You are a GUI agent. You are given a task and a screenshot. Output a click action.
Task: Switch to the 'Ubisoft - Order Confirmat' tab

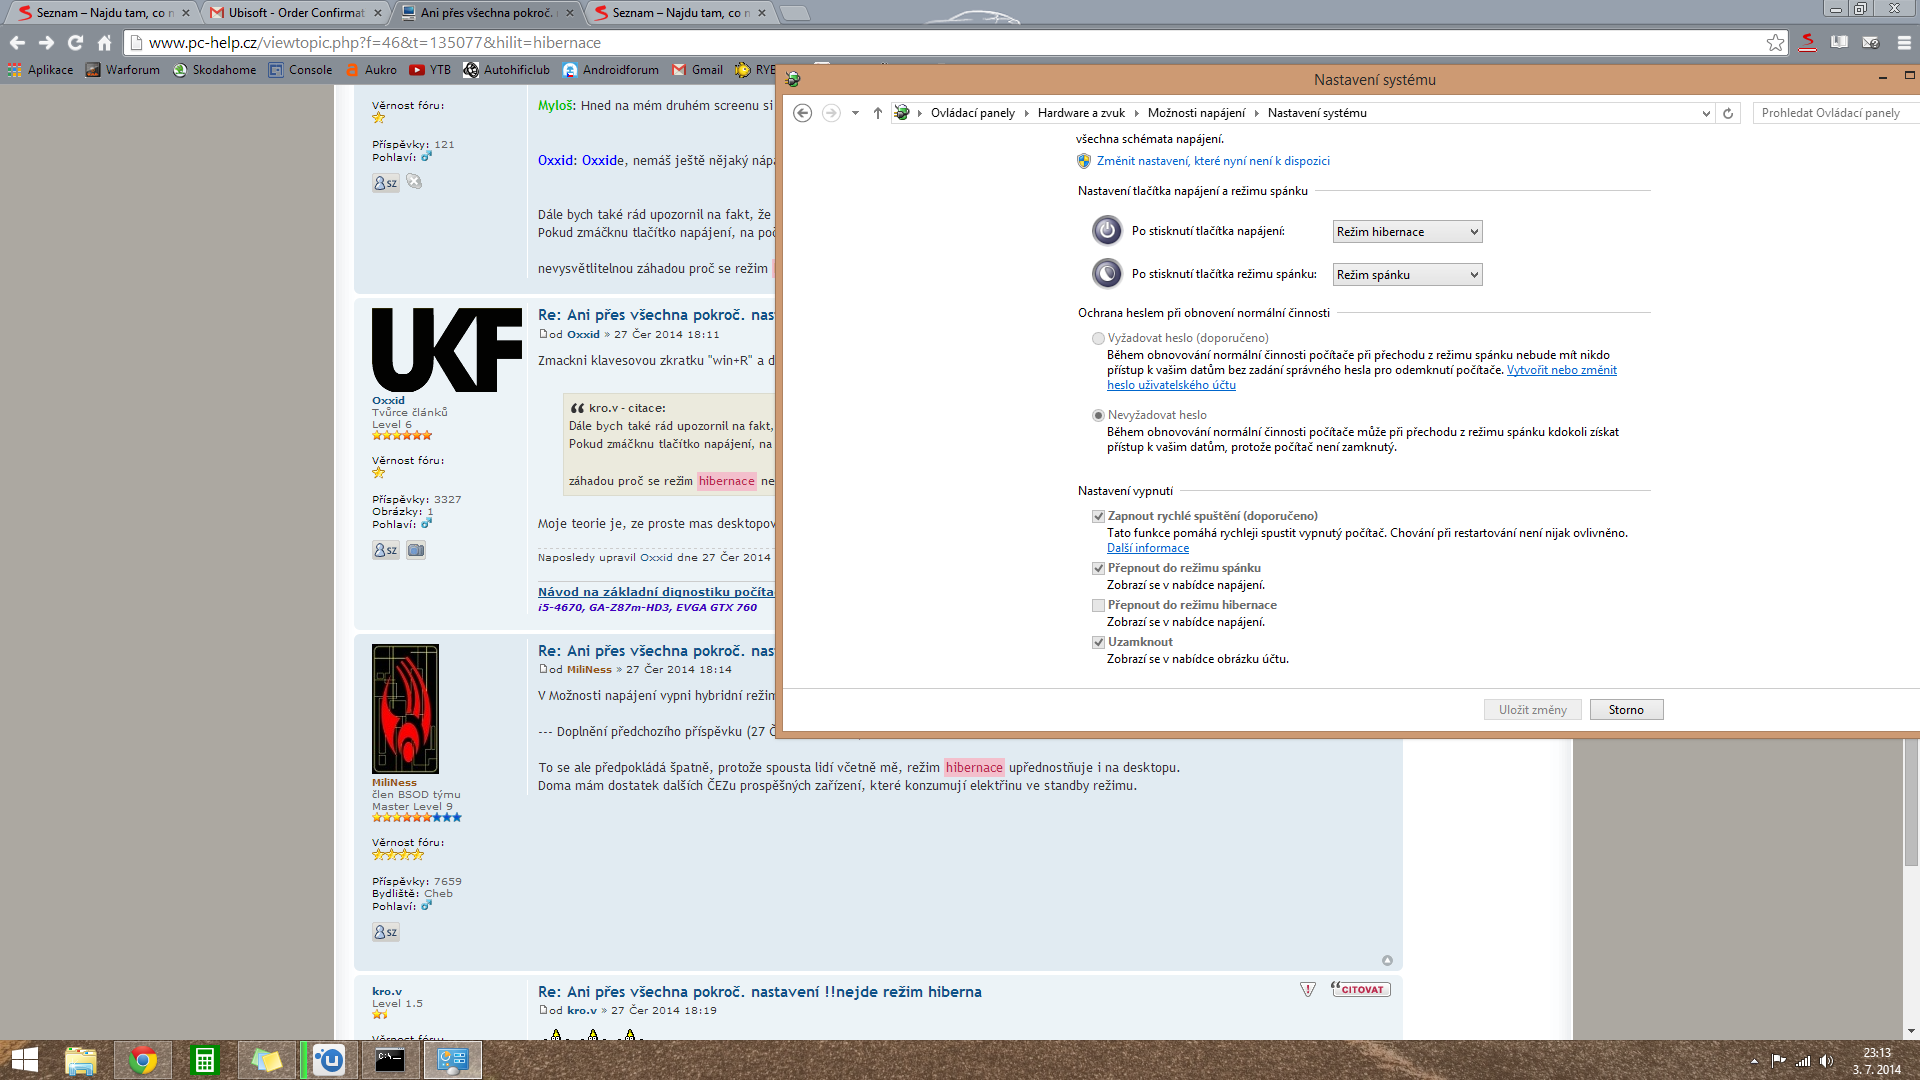[x=296, y=13]
